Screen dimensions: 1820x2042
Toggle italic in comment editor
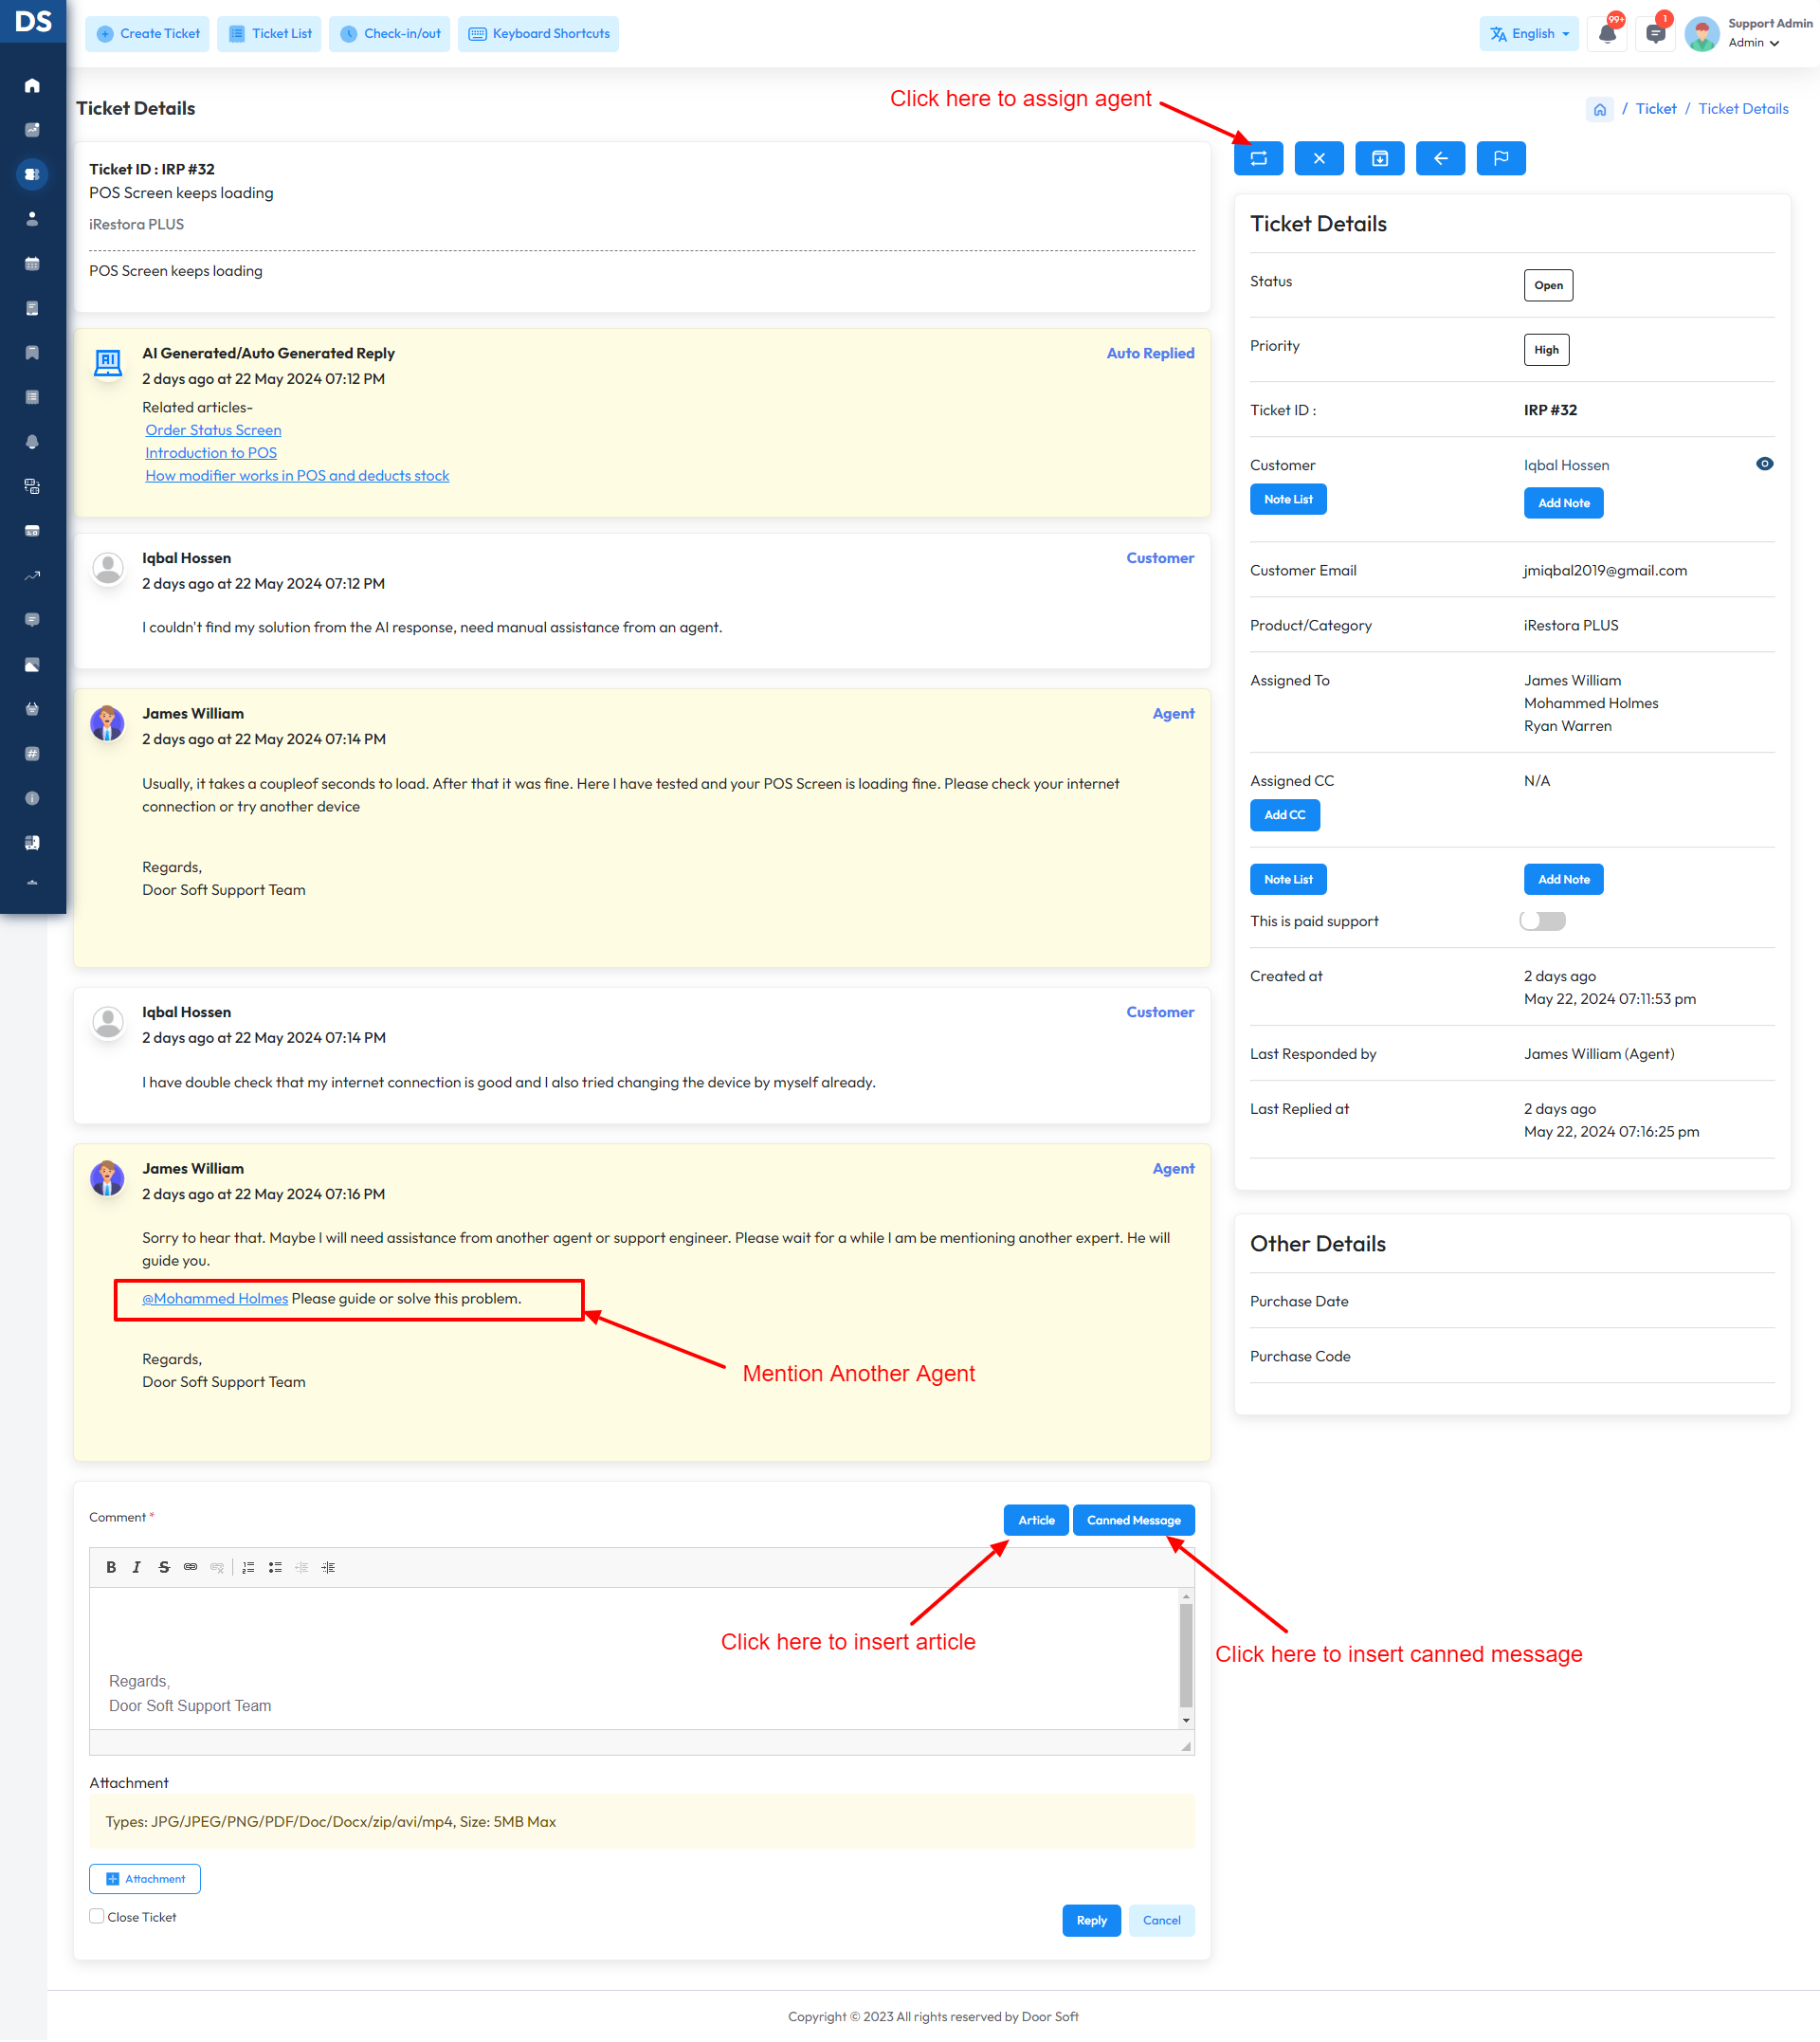pyautogui.click(x=137, y=1568)
